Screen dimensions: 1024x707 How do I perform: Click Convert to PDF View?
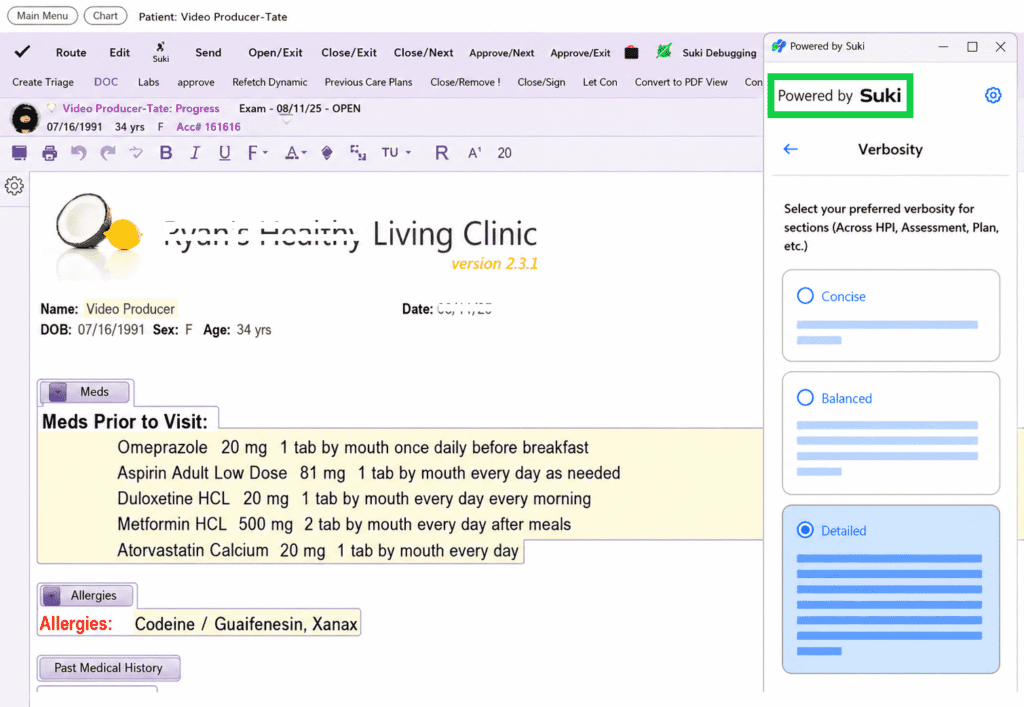tap(680, 82)
